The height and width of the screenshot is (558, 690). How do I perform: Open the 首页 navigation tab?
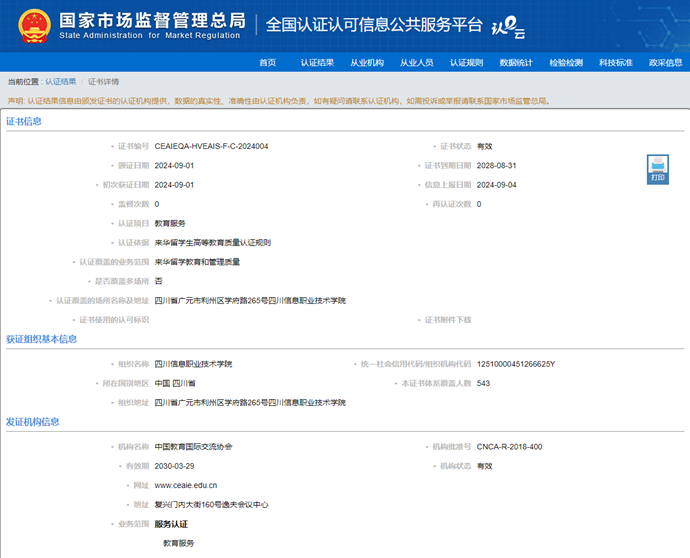(267, 62)
